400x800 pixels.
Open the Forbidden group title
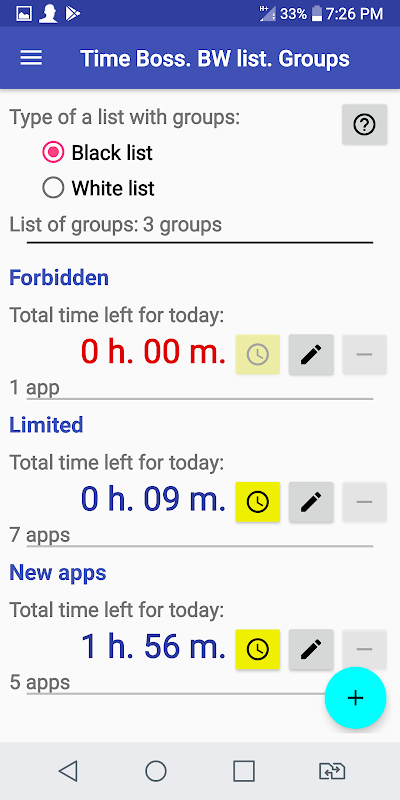click(59, 278)
